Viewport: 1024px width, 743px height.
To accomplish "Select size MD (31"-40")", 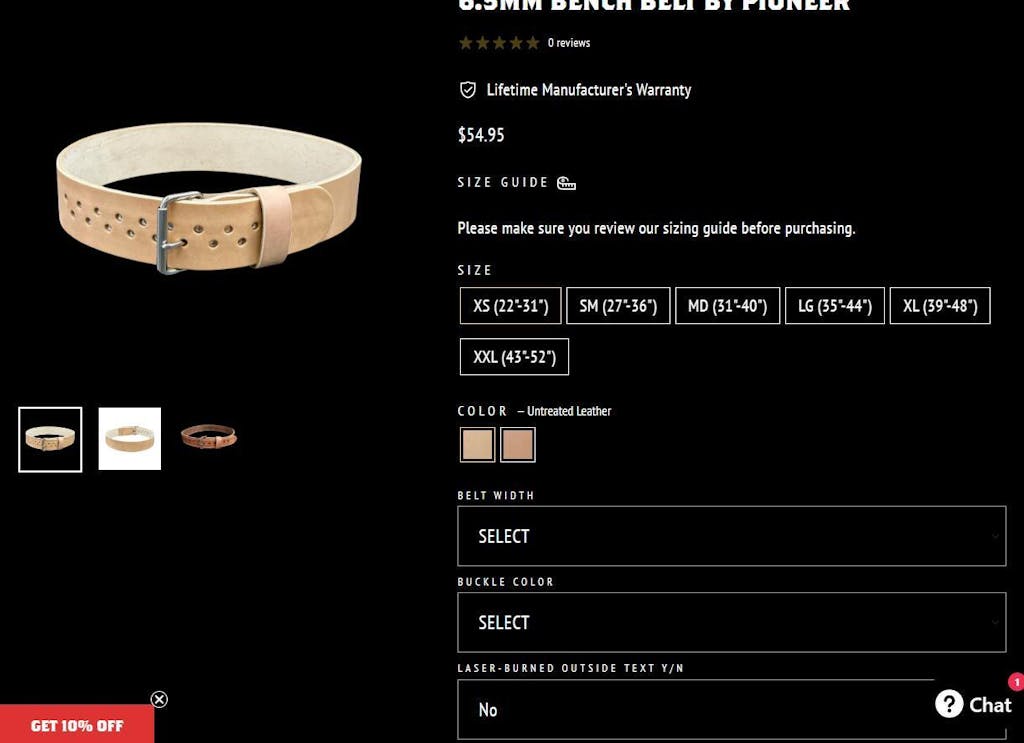I will tap(728, 306).
